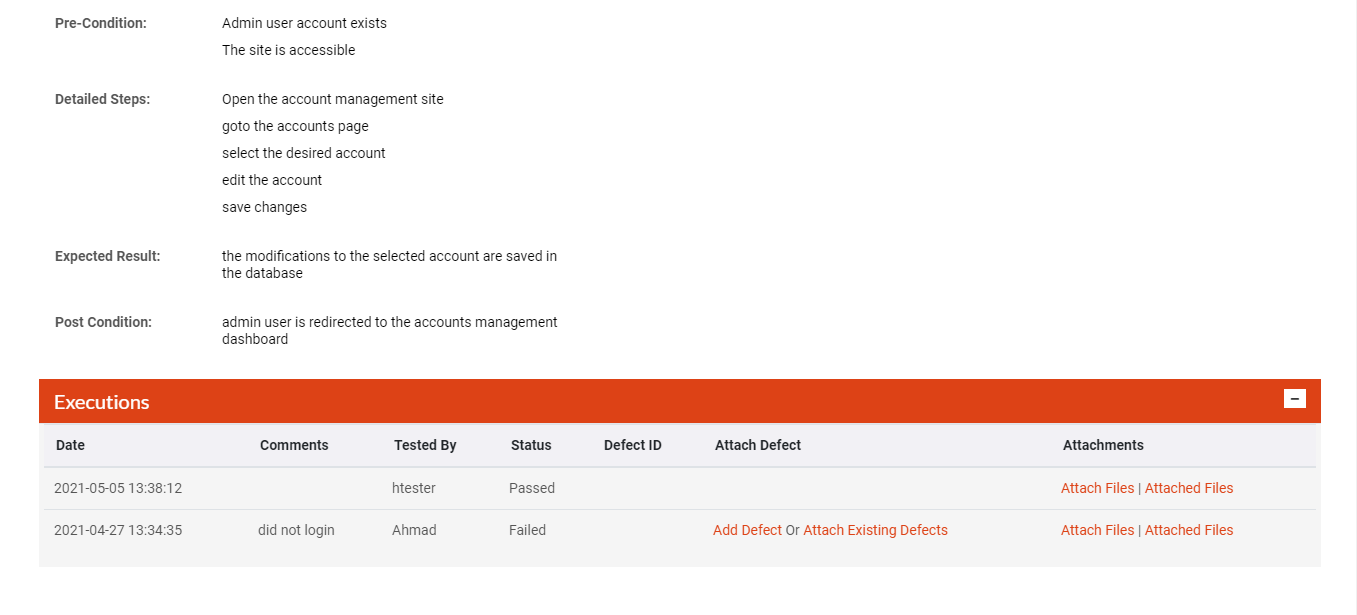Select the execution tested by Ahmad
1357x615 pixels.
[x=414, y=530]
